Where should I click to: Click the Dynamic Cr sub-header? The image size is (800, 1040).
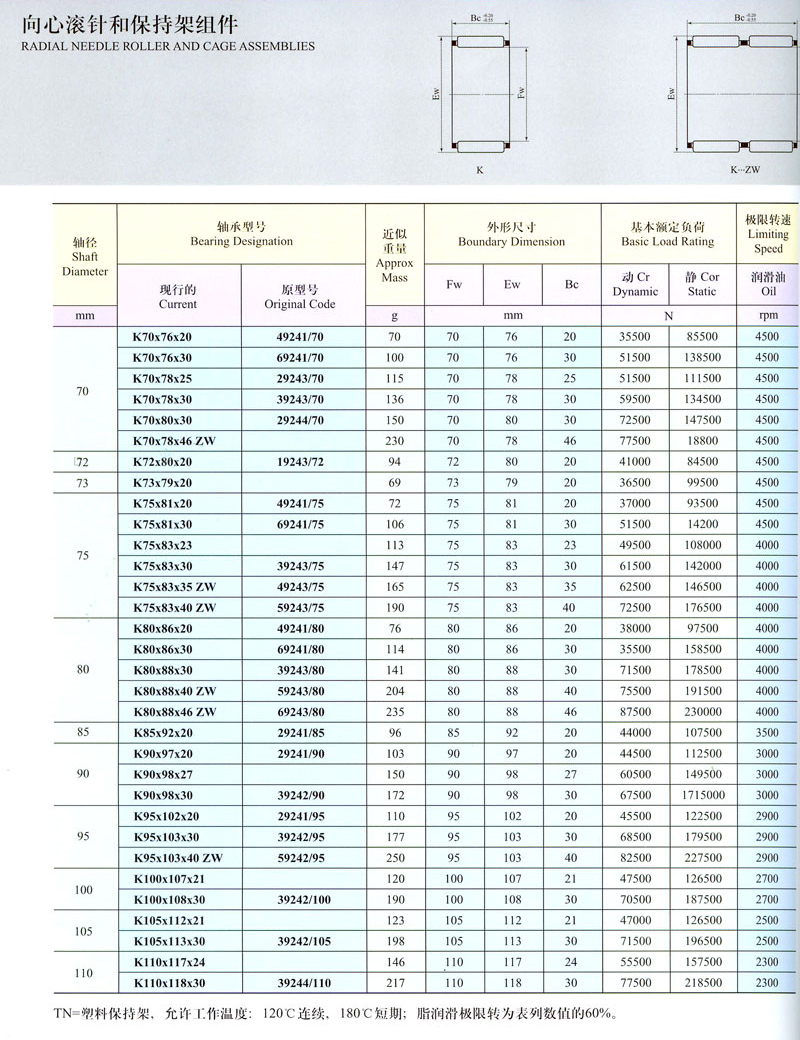pyautogui.click(x=634, y=284)
